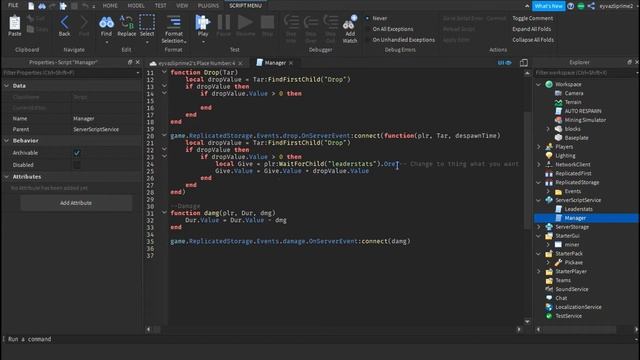Click Expand All Folds

tap(531, 29)
